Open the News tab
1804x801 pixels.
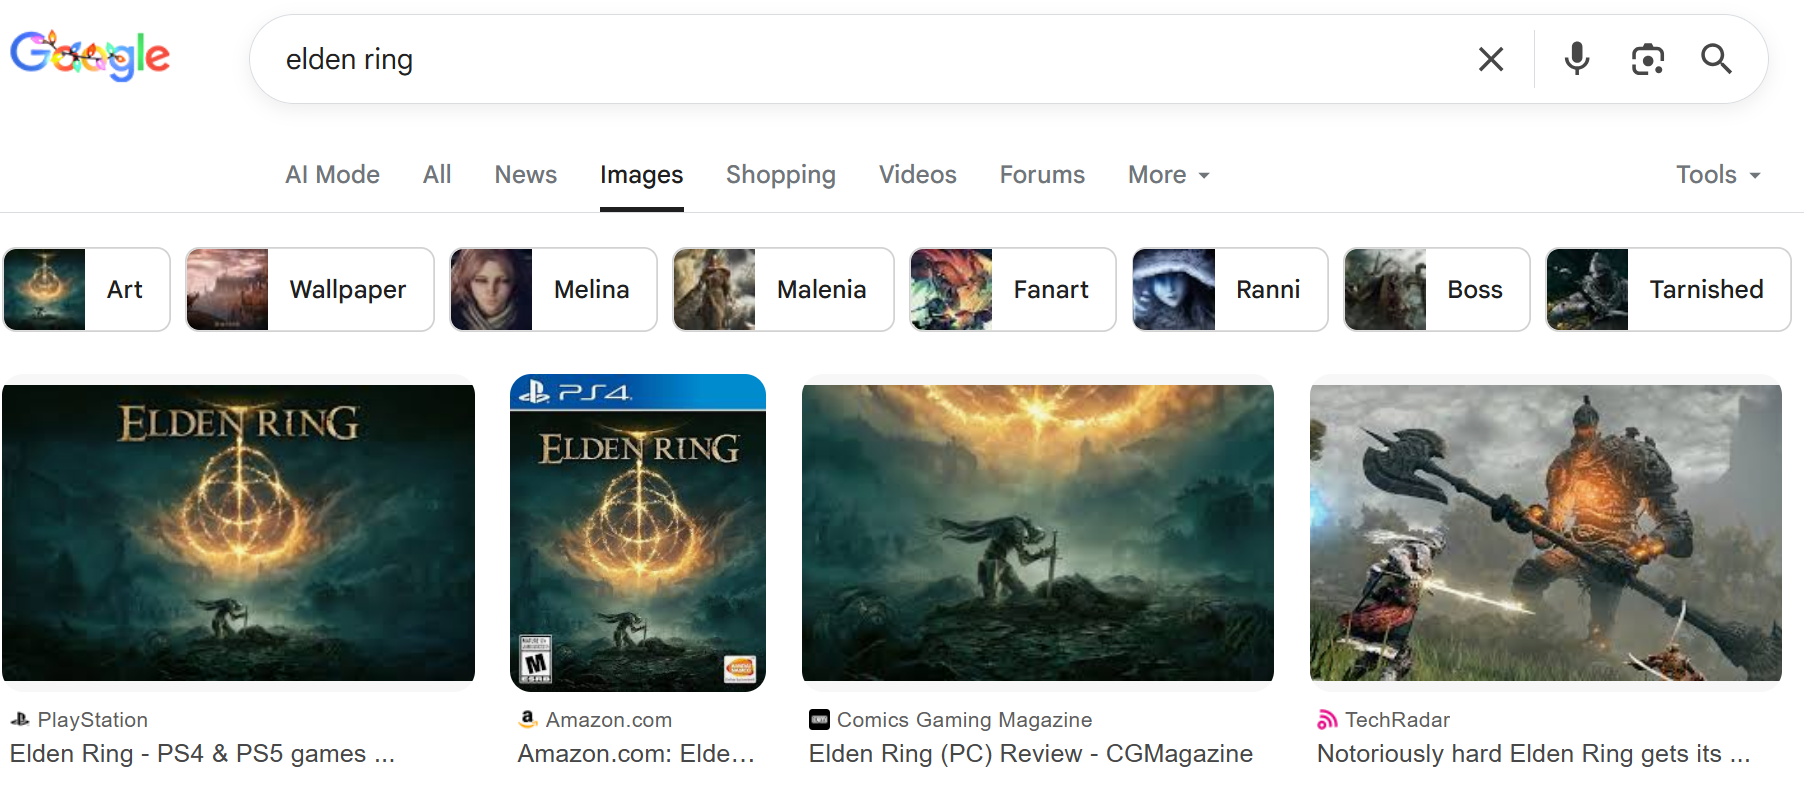[x=526, y=175]
